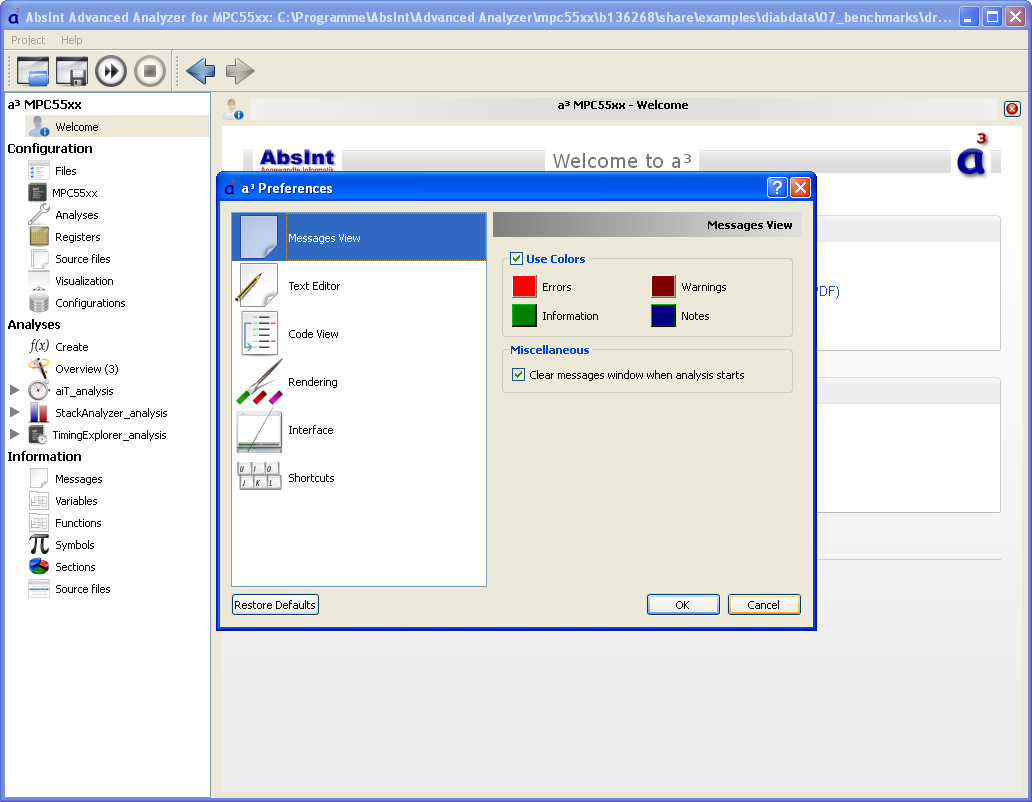1032x802 pixels.
Task: Open Messages under Information
Action: 78,479
